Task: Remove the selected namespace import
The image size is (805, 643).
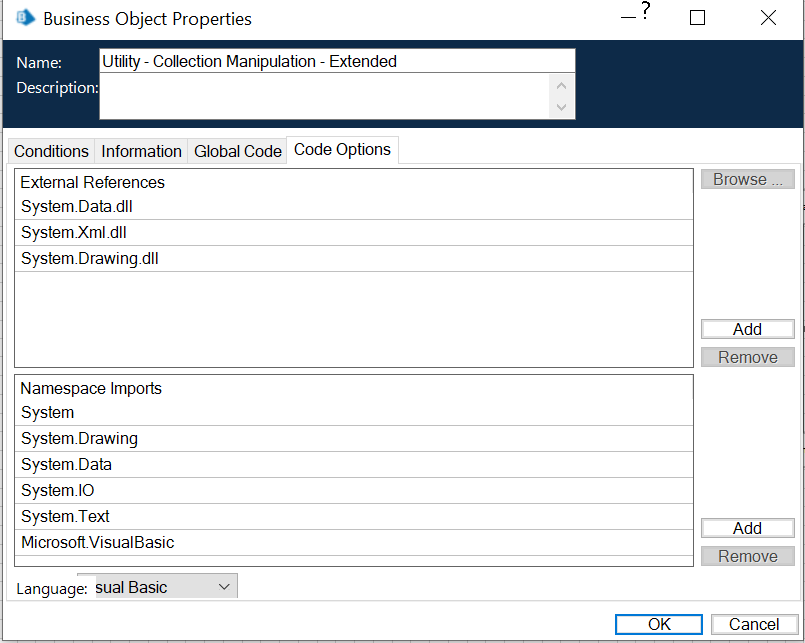Action: click(x=748, y=556)
